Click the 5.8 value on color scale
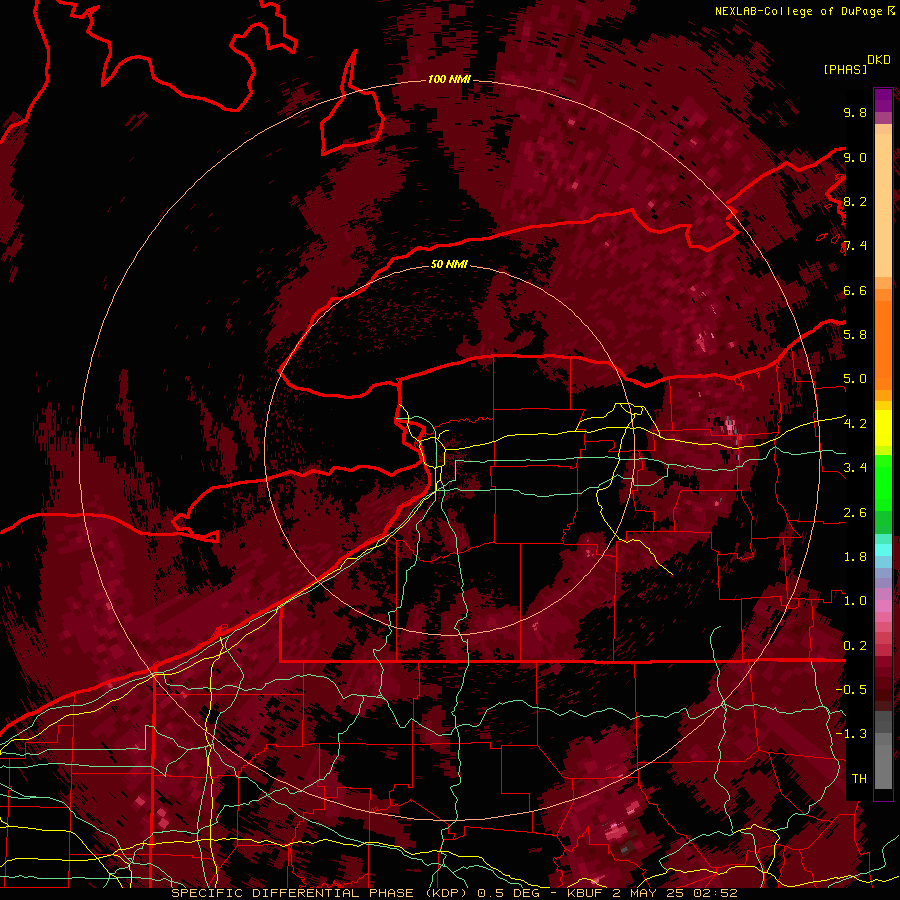Viewport: 900px width, 900px height. (855, 335)
